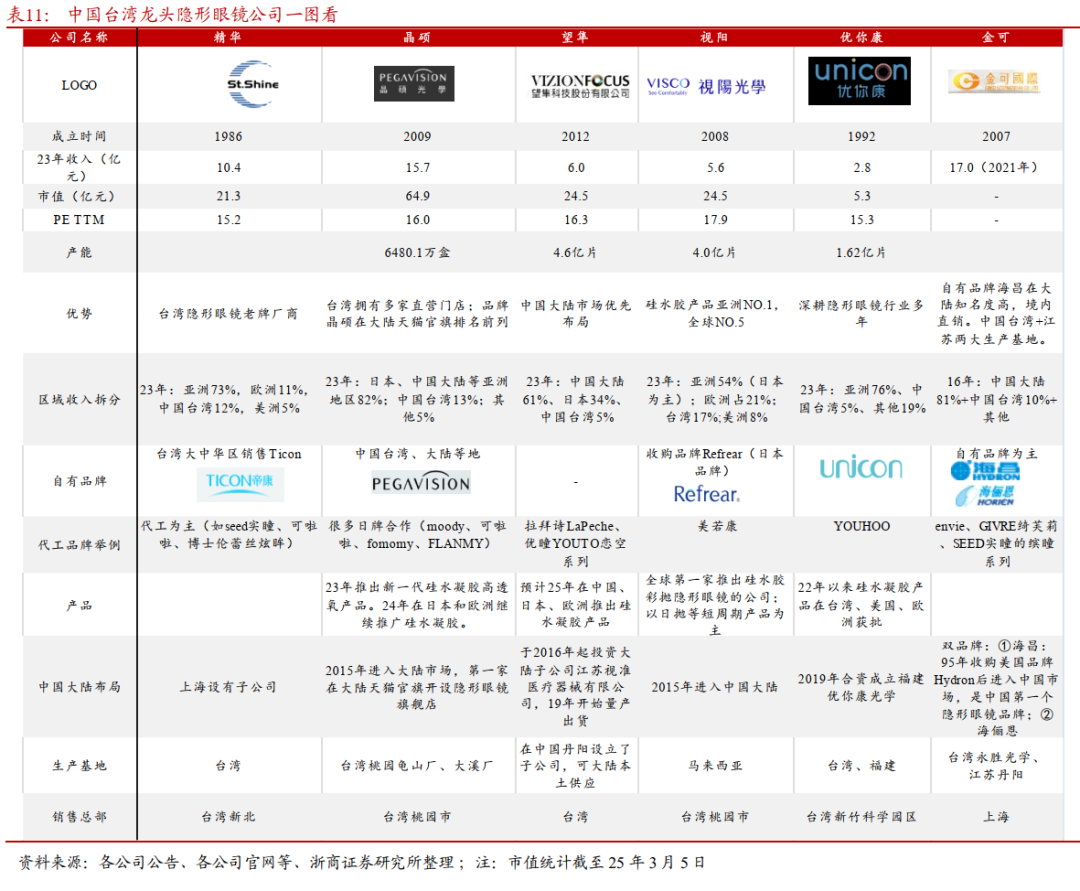Click the 台湾新竹科学园区 headquarters cell

(861, 817)
